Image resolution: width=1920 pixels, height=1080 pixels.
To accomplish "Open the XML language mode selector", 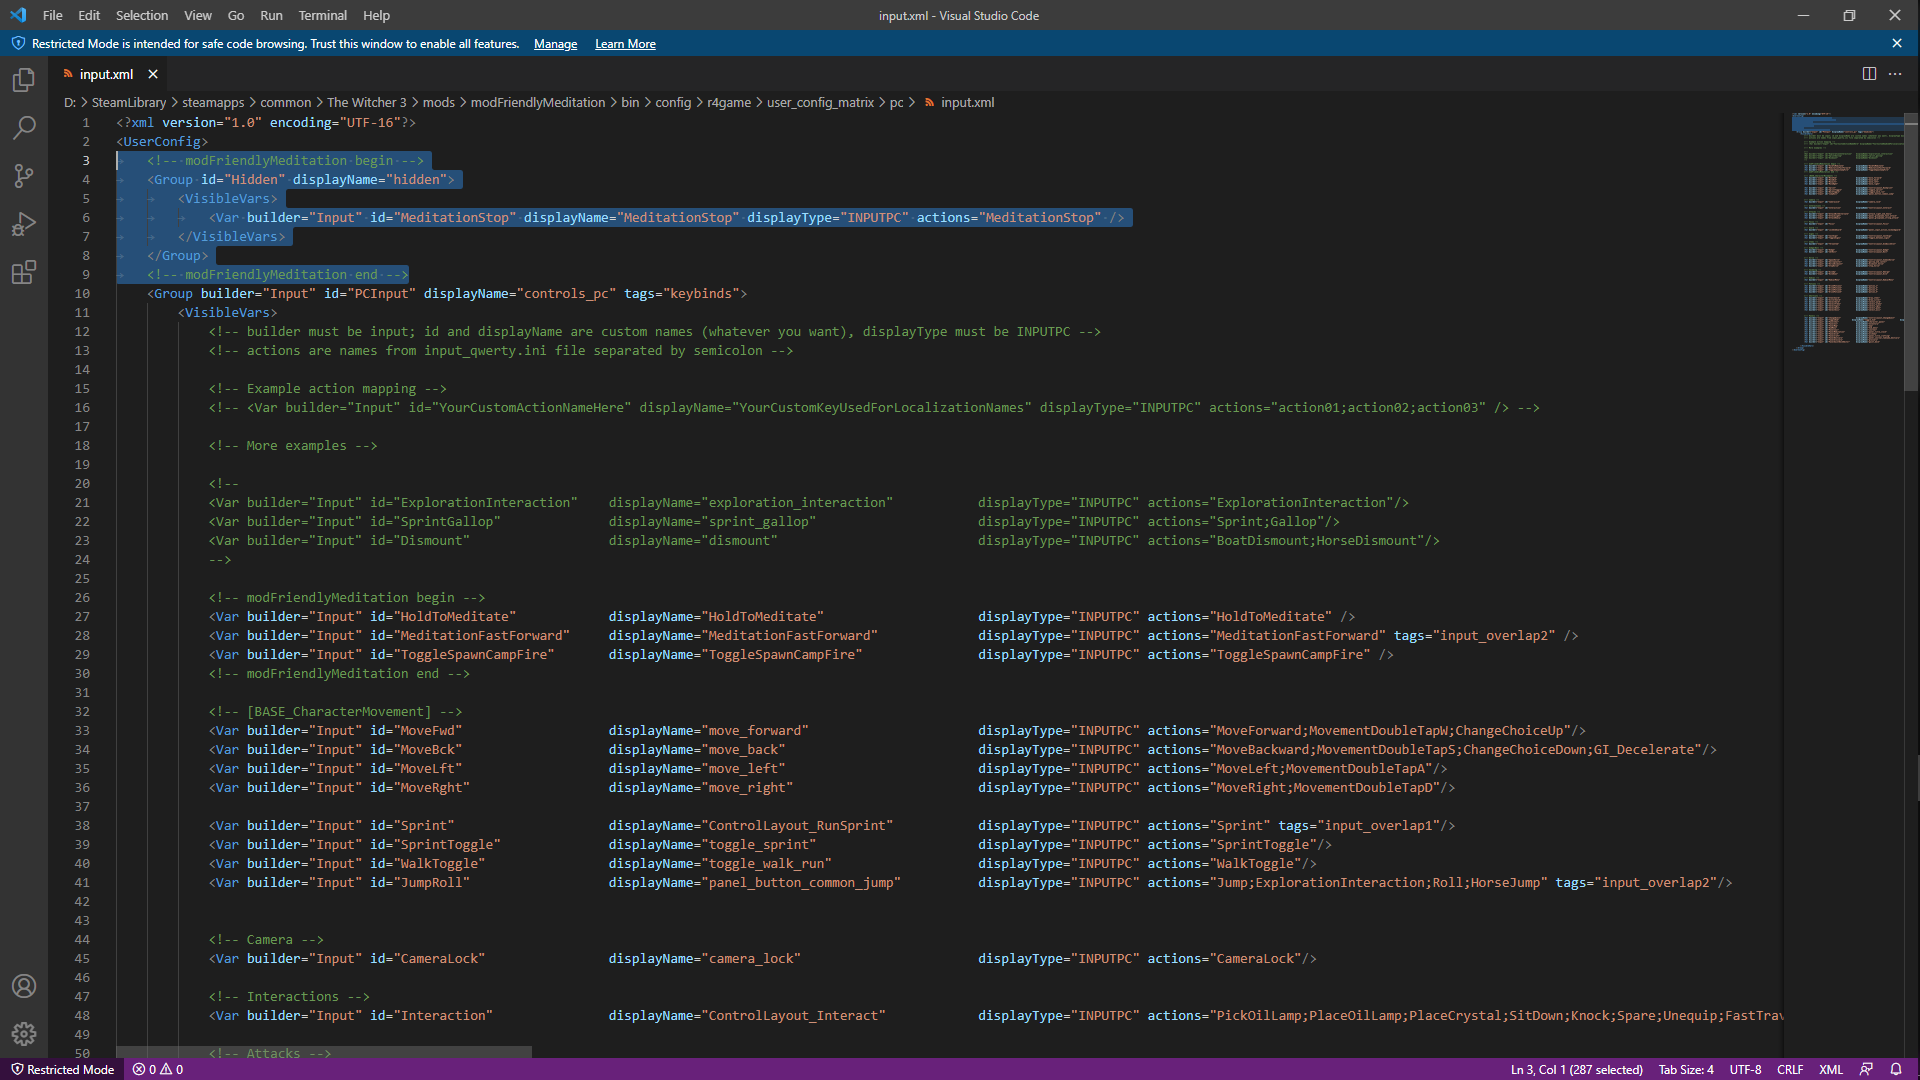I will tap(1830, 1069).
